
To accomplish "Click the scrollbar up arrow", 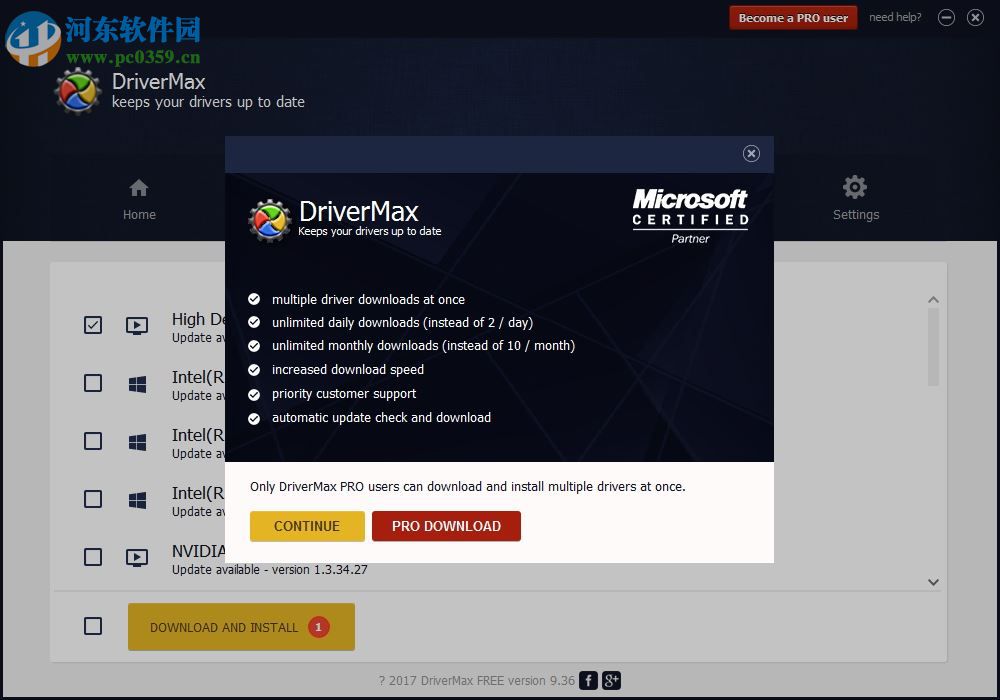I will 933,299.
